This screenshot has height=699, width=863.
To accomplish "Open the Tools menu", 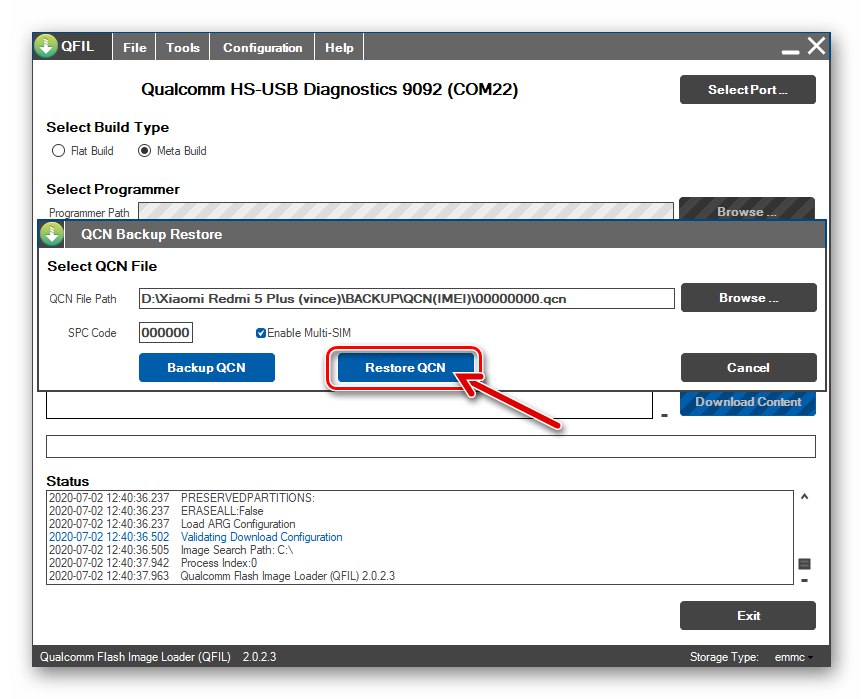I will (x=183, y=47).
